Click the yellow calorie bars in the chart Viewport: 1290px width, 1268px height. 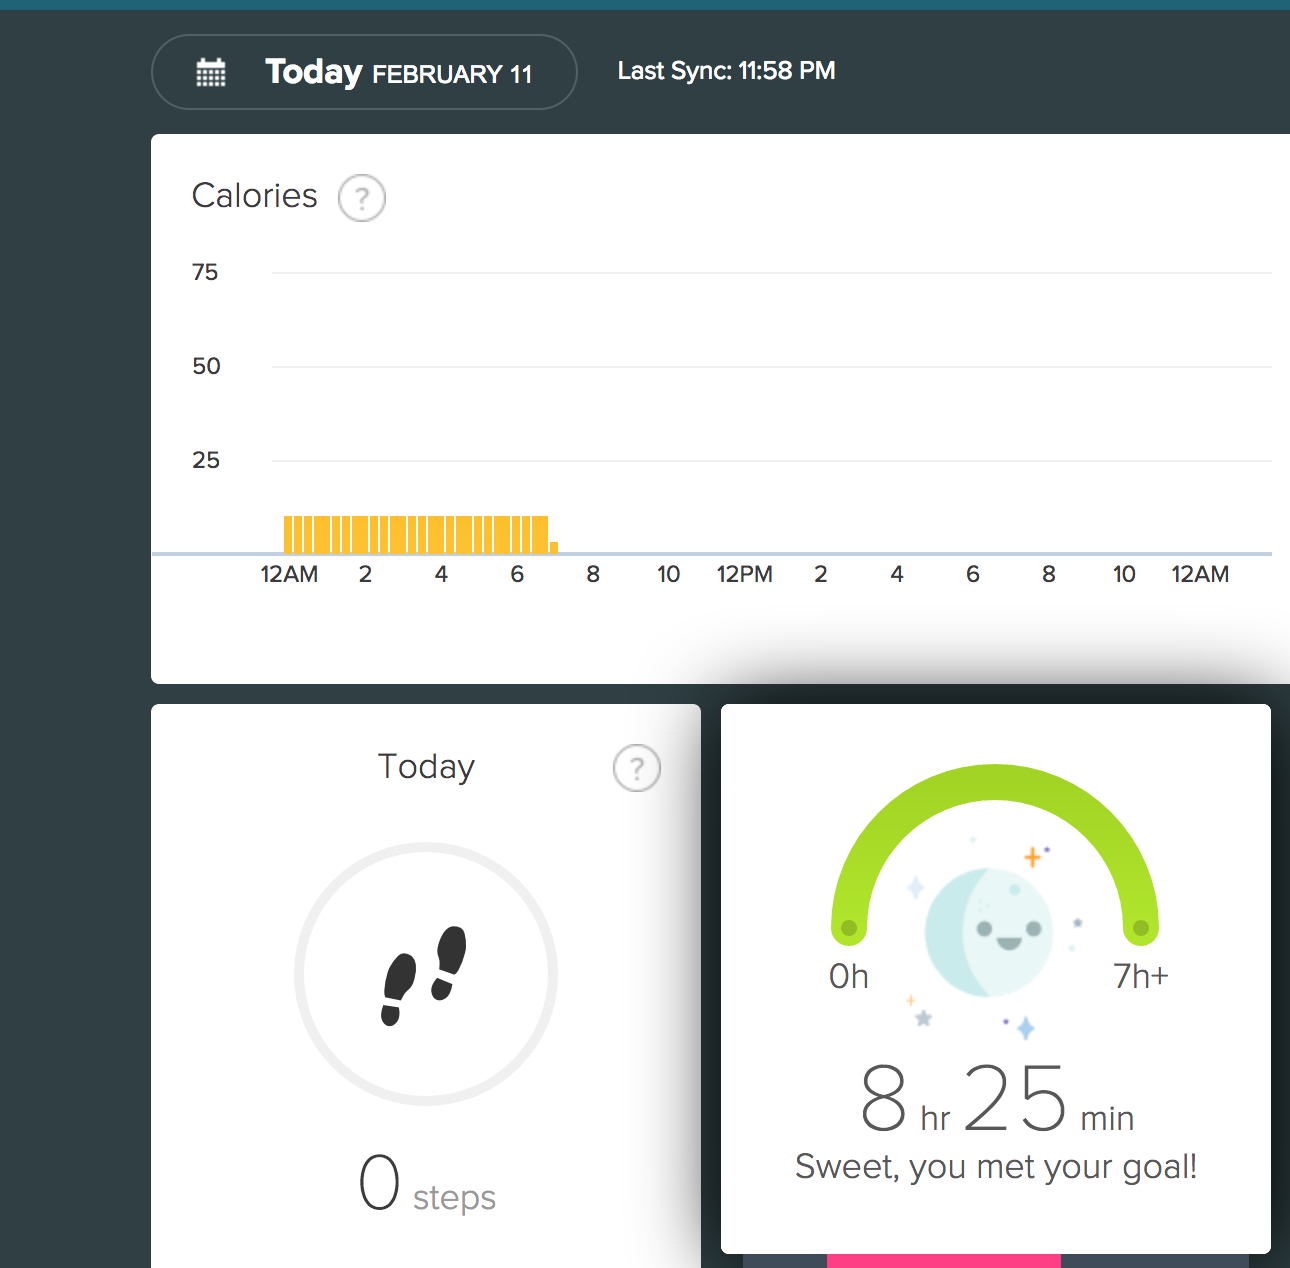click(420, 534)
